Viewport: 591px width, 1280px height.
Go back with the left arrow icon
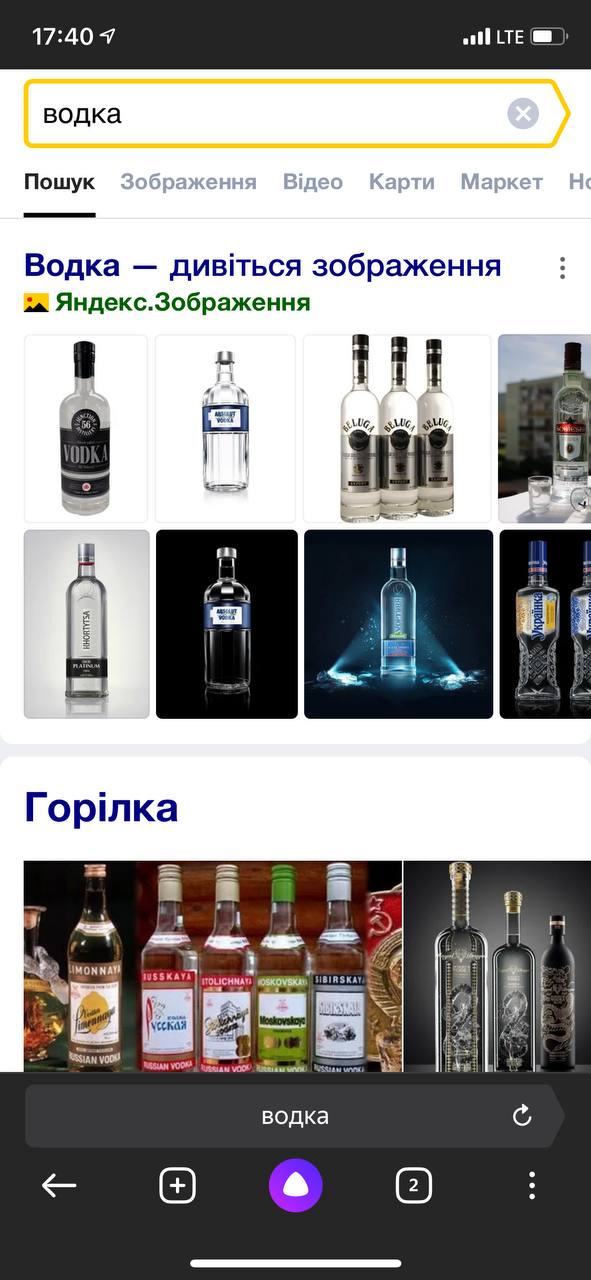pos(59,1186)
